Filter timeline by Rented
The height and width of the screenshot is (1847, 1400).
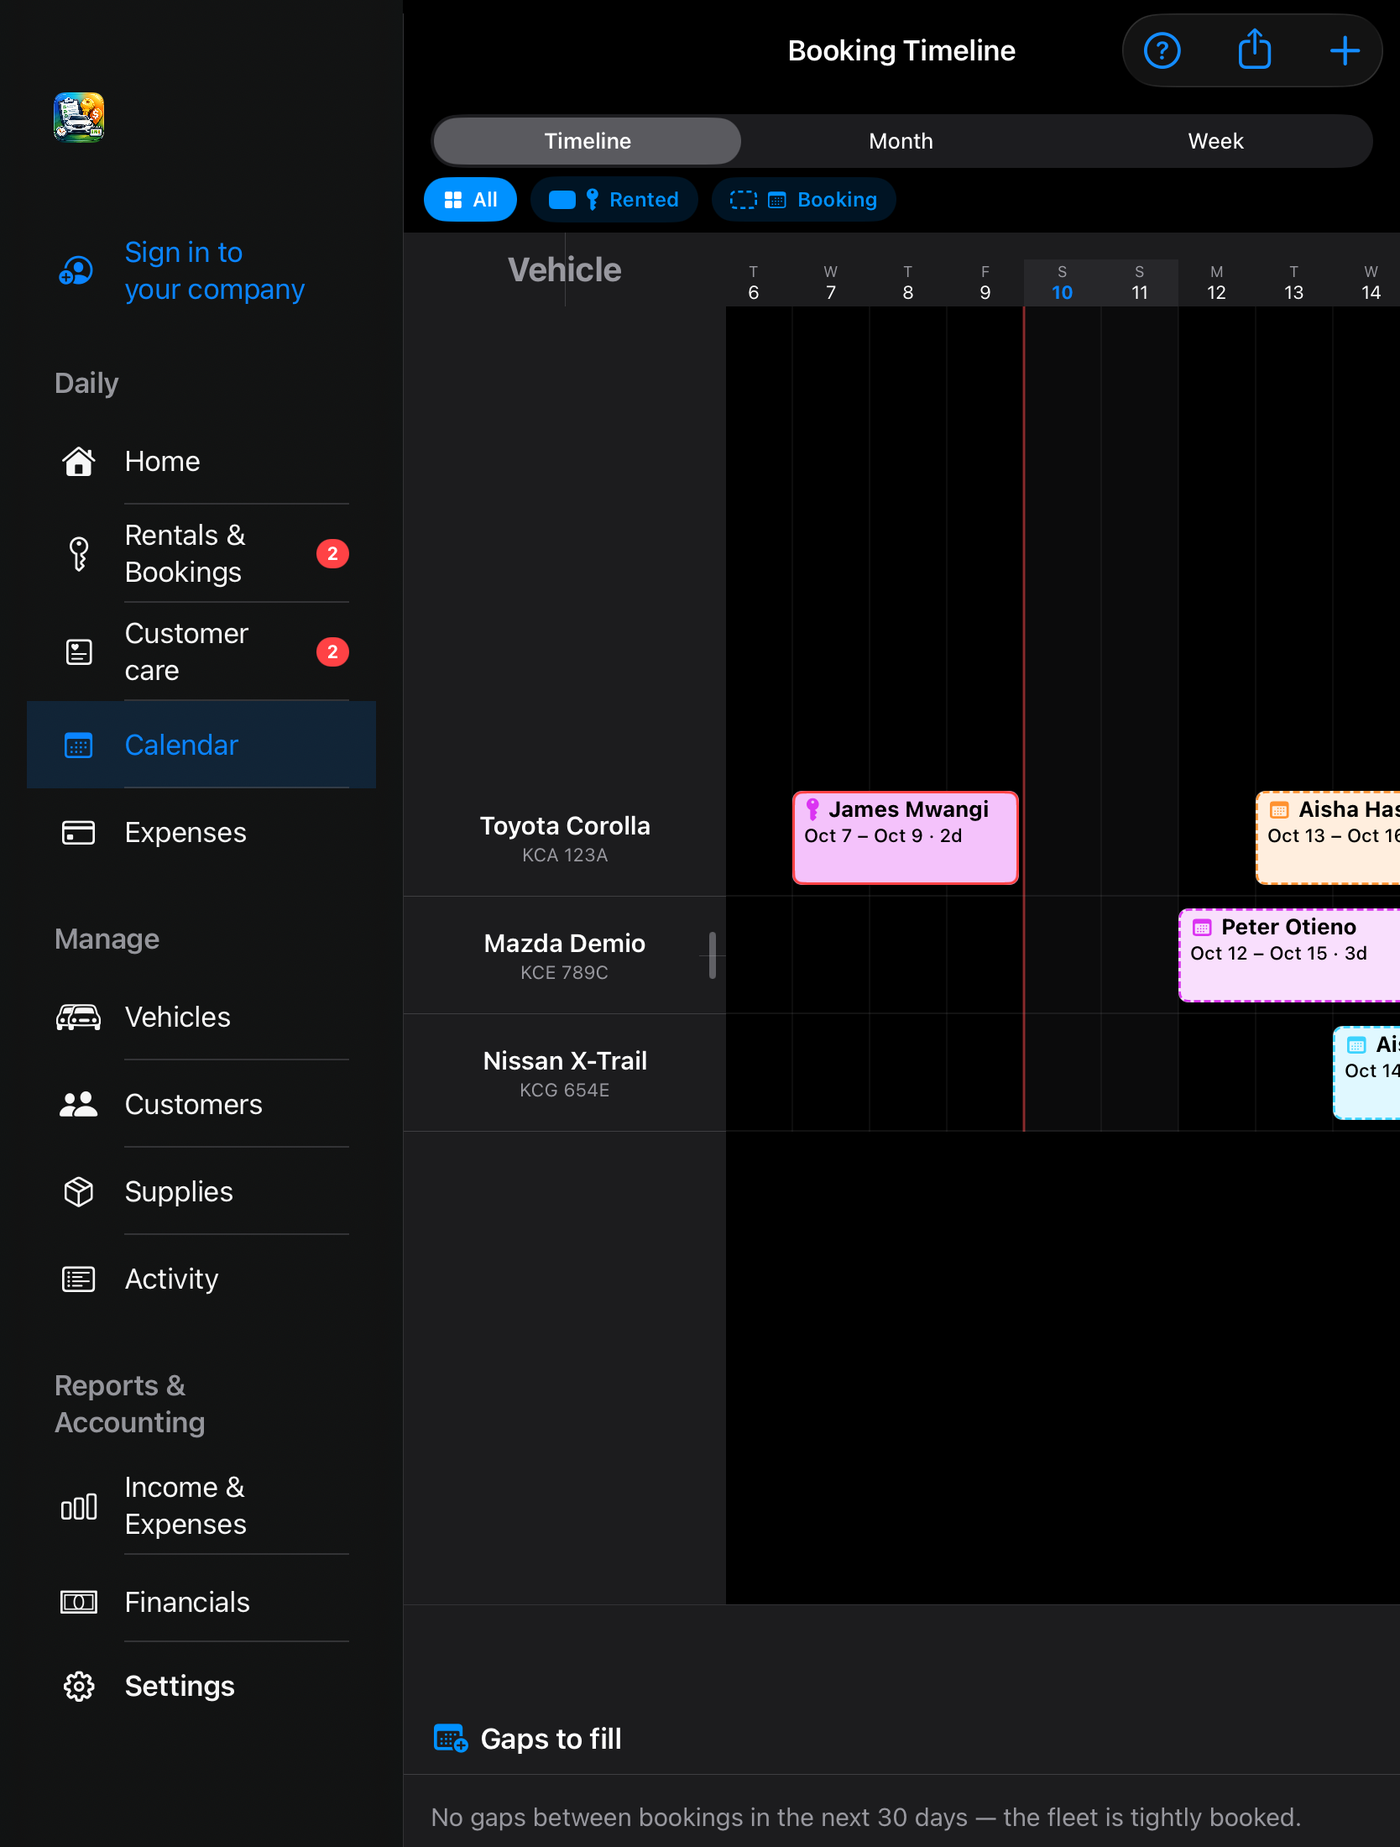click(614, 200)
